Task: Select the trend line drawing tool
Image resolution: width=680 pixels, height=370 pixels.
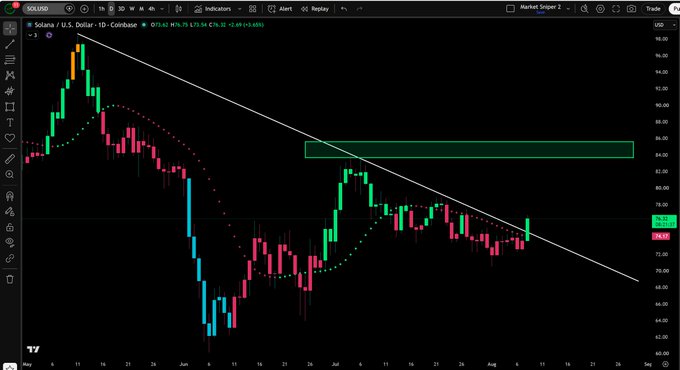Action: (10, 44)
